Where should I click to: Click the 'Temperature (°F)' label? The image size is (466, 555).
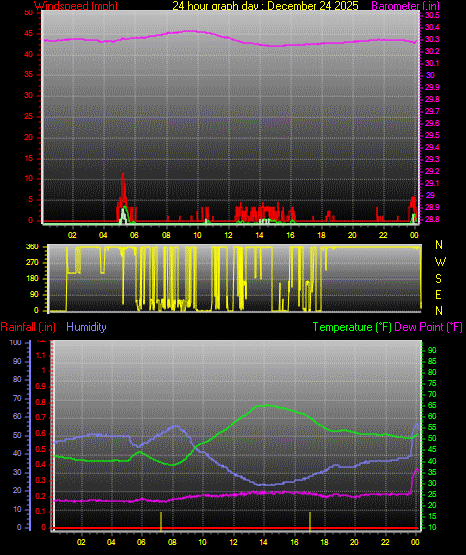352,327
